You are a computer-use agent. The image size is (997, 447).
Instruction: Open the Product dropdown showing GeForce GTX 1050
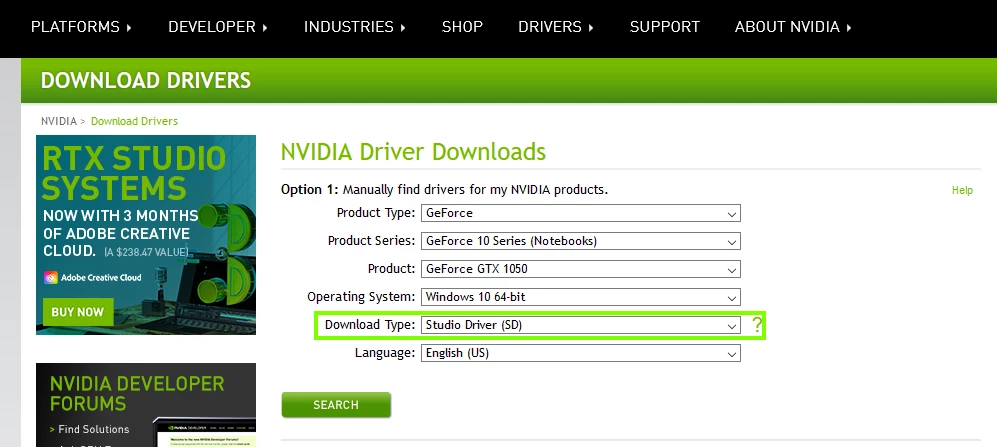click(x=581, y=269)
